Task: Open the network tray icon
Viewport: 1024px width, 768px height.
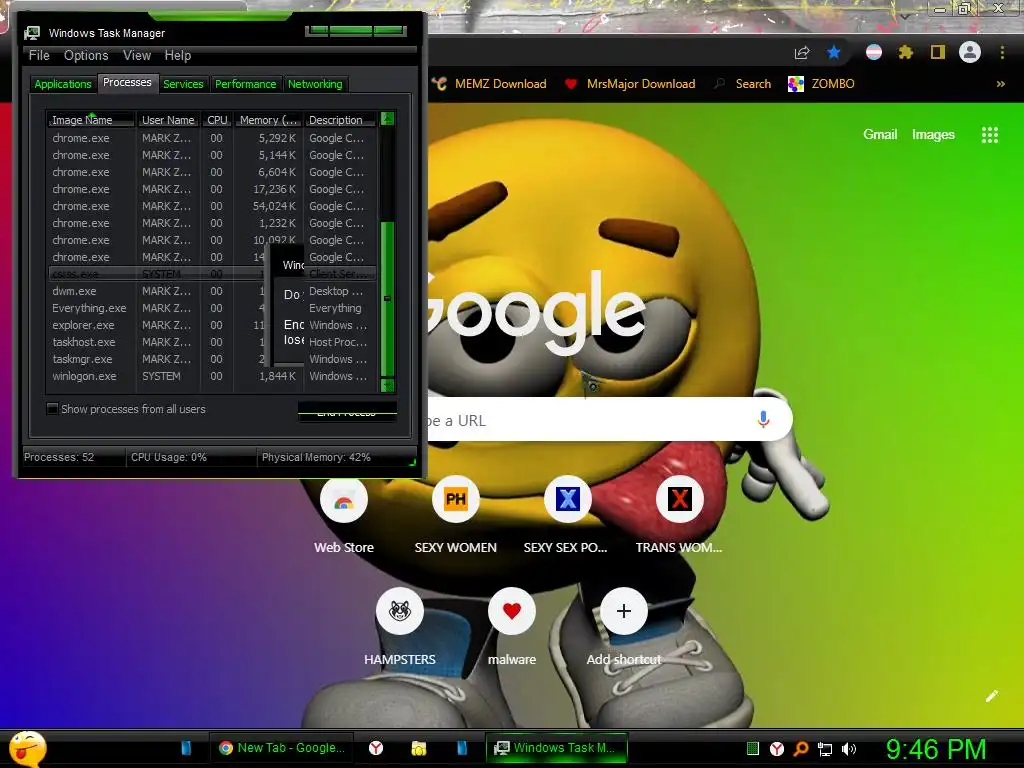Action: 825,749
